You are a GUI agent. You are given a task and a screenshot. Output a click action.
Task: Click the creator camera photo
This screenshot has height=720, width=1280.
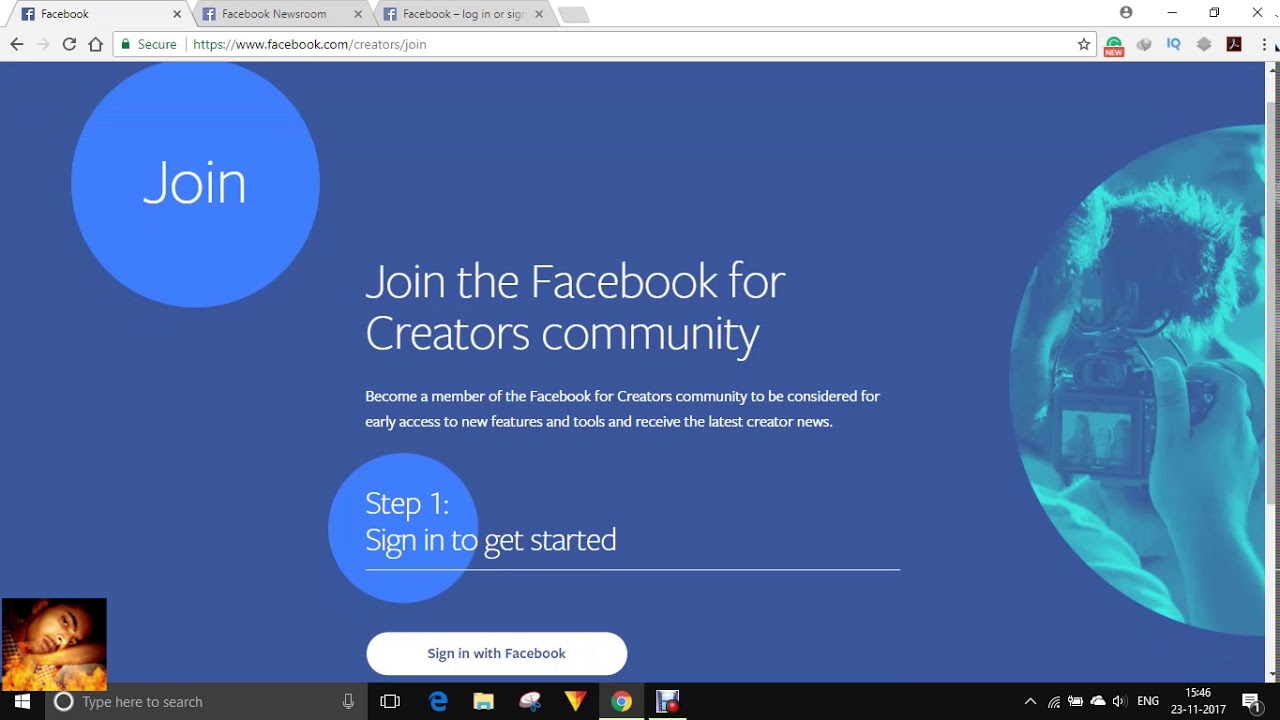tap(1137, 380)
